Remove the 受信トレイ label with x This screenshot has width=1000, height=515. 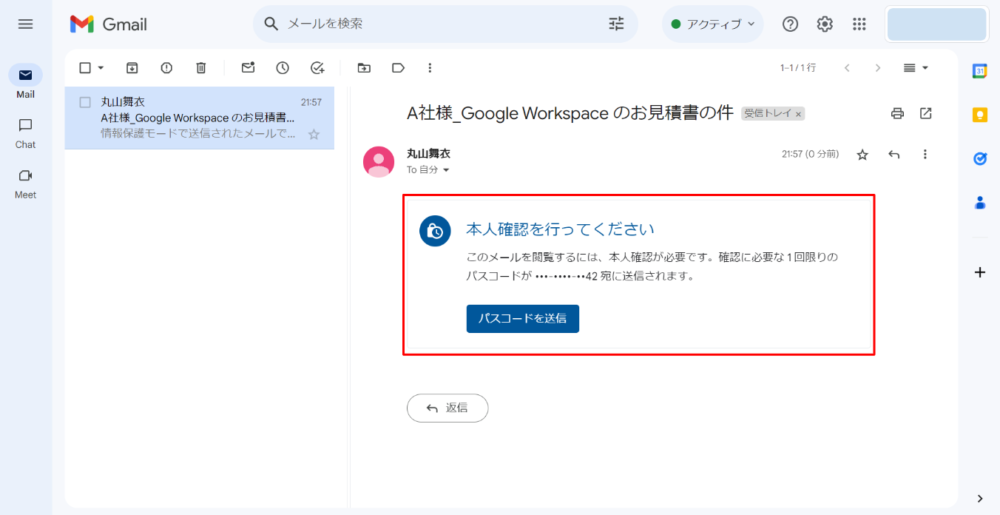point(798,115)
